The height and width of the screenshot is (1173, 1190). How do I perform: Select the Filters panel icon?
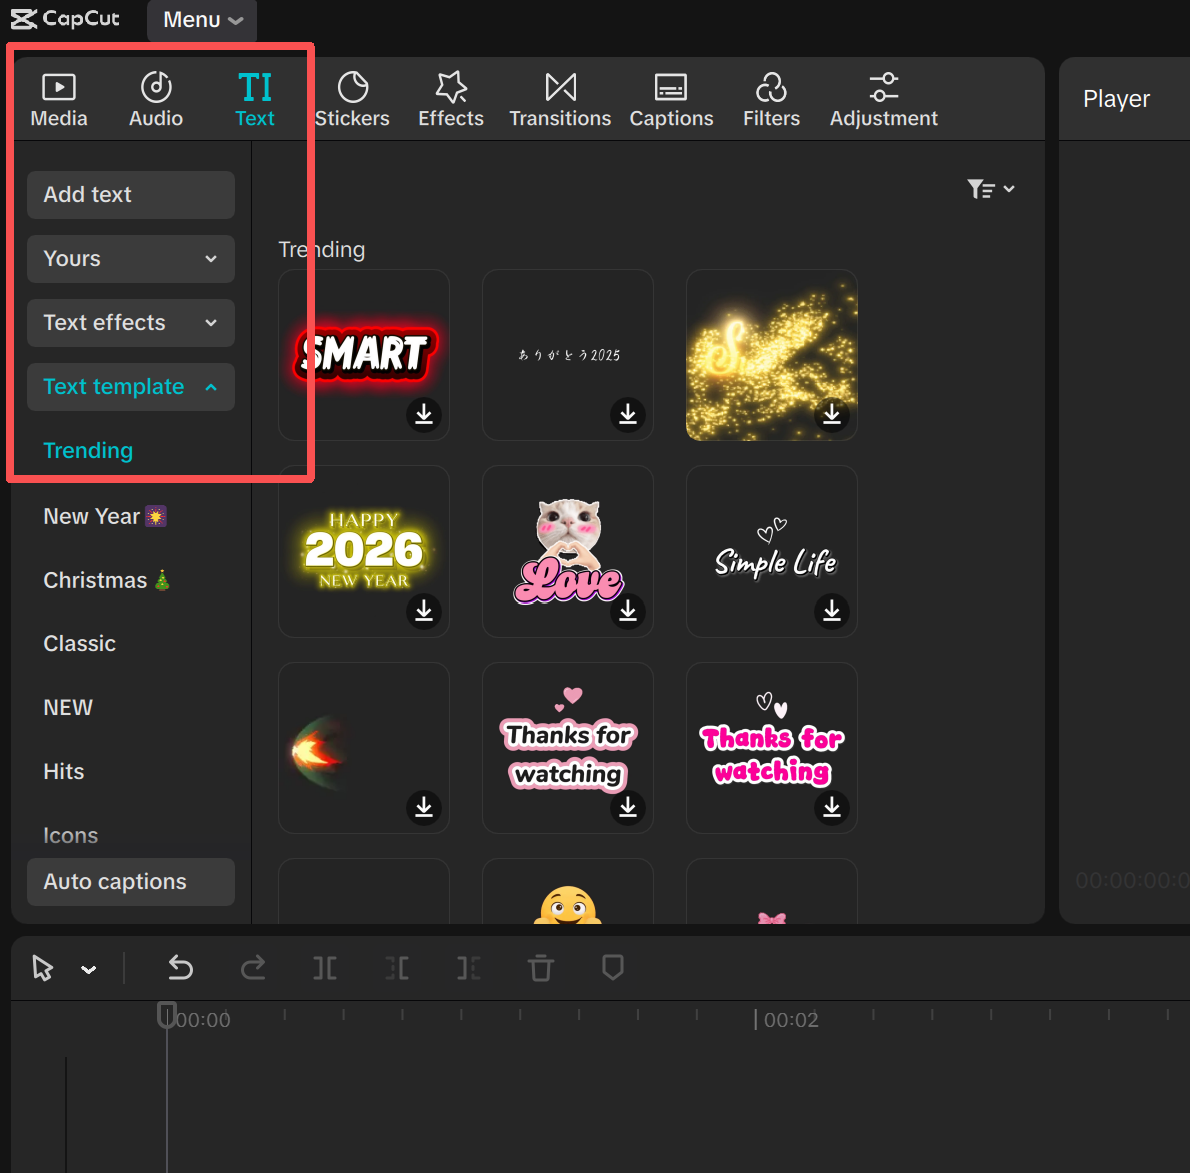[771, 97]
